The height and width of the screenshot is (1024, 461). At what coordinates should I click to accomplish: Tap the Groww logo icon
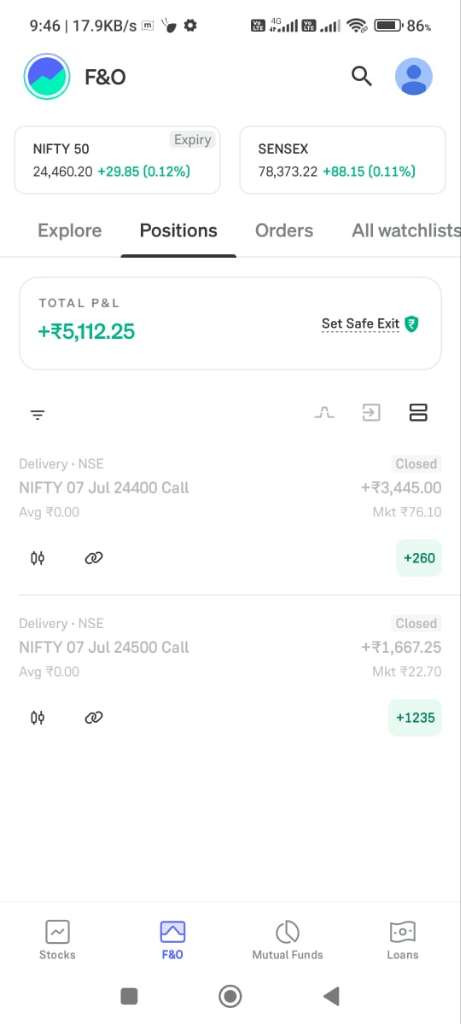47,76
